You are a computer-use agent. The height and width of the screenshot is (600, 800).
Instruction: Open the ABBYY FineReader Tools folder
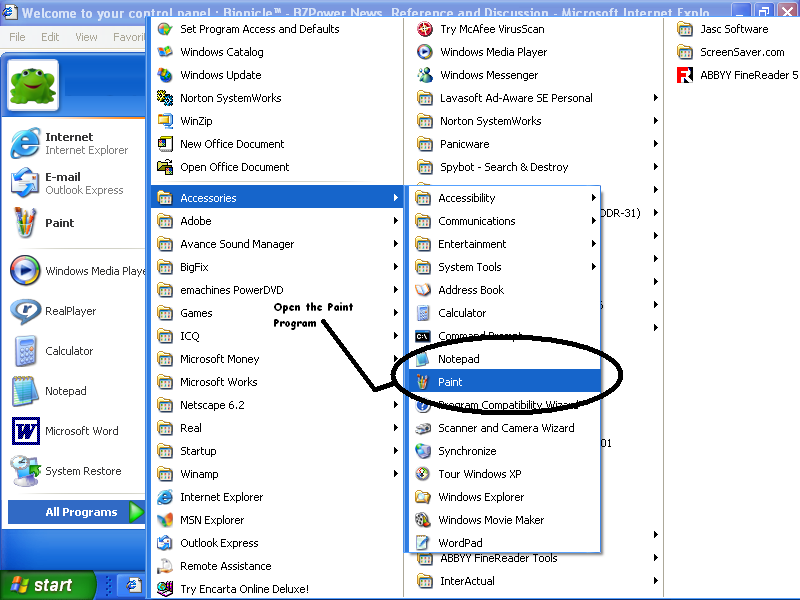point(534,559)
